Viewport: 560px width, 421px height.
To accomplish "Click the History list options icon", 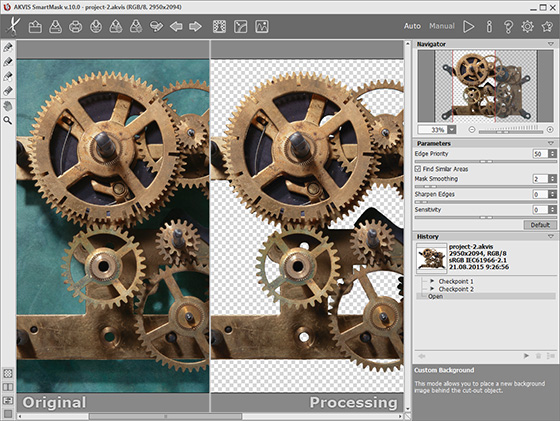I will point(550,356).
